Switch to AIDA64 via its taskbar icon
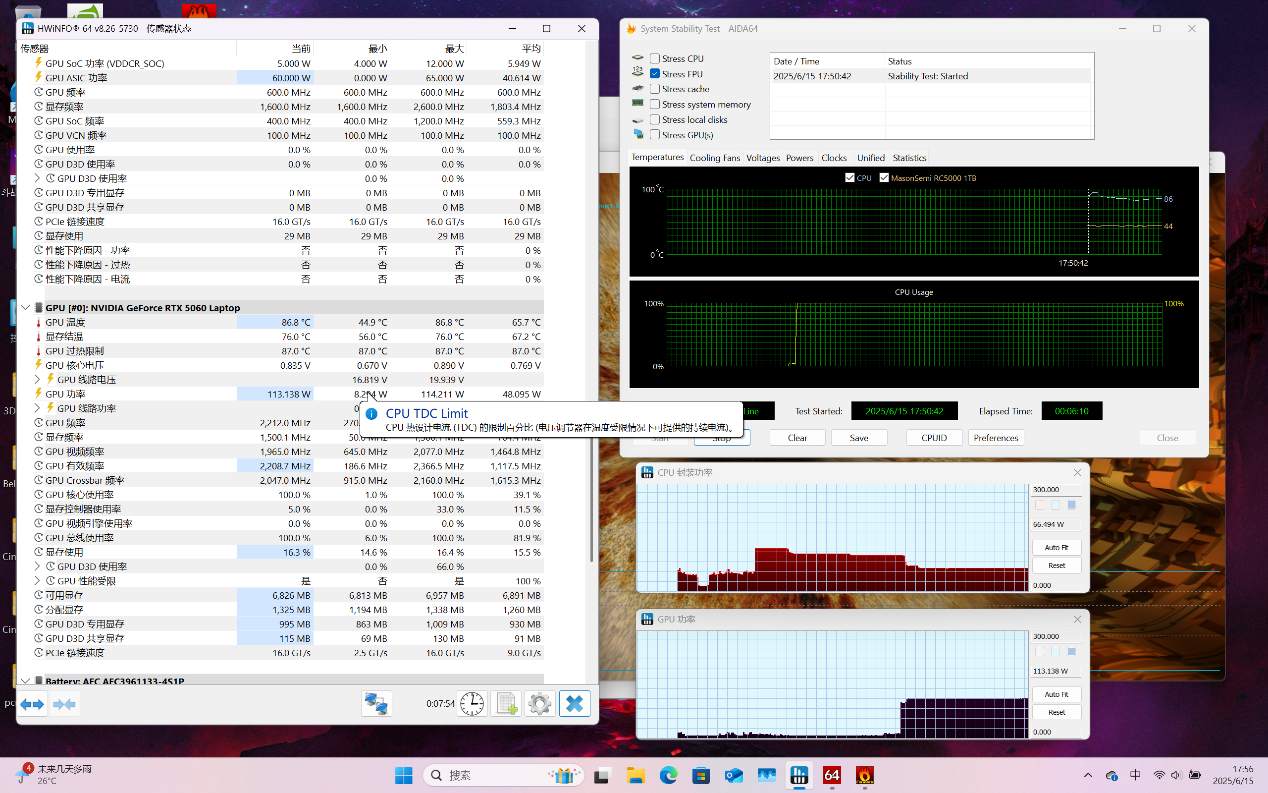The image size is (1268, 793). point(832,775)
